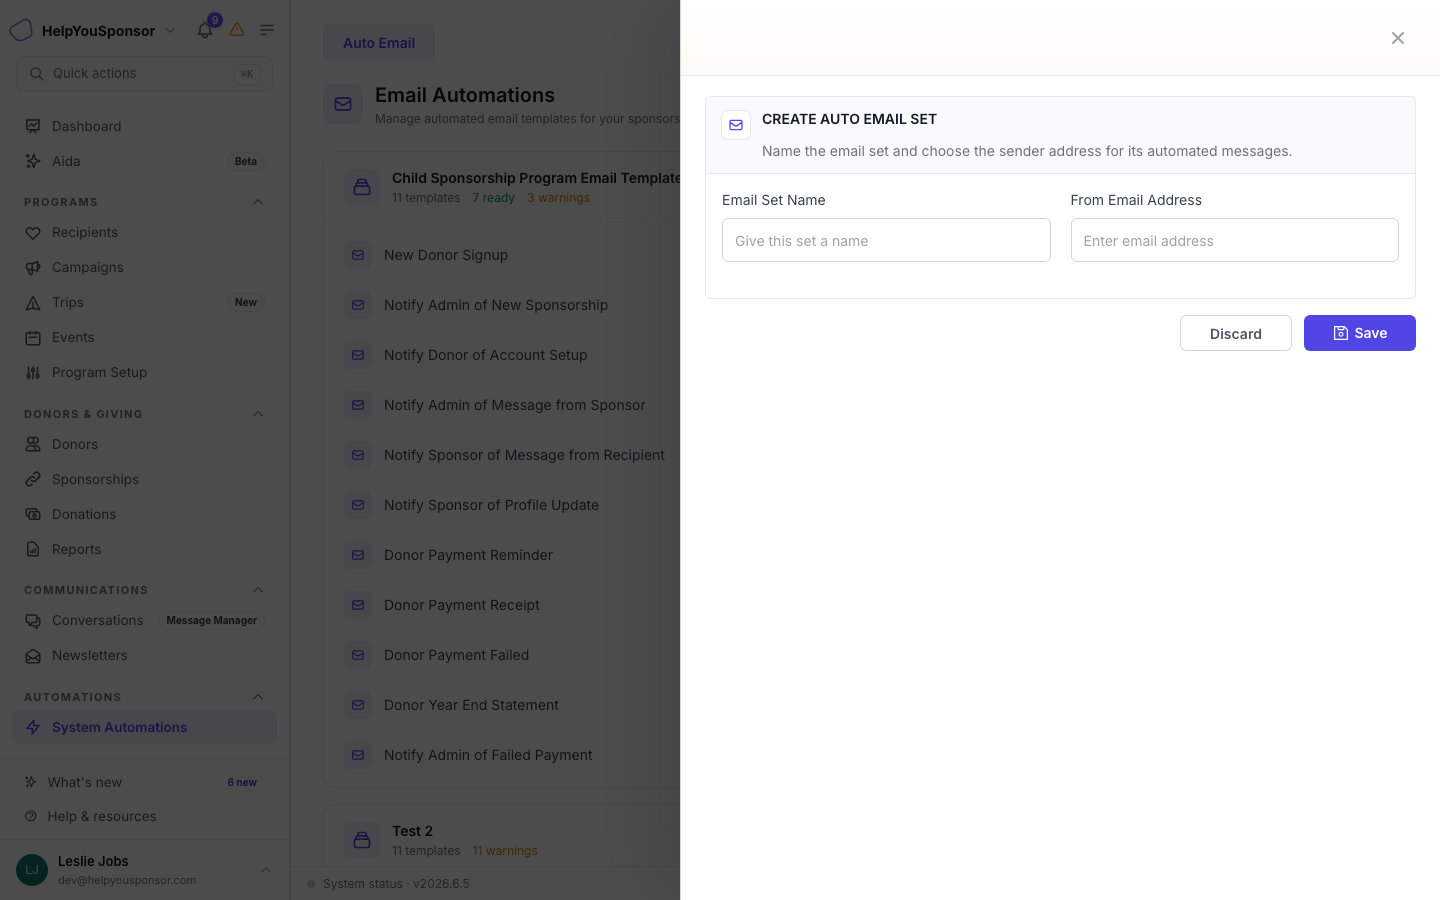
Task: Click the Recipients heart icon
Action: click(x=33, y=232)
